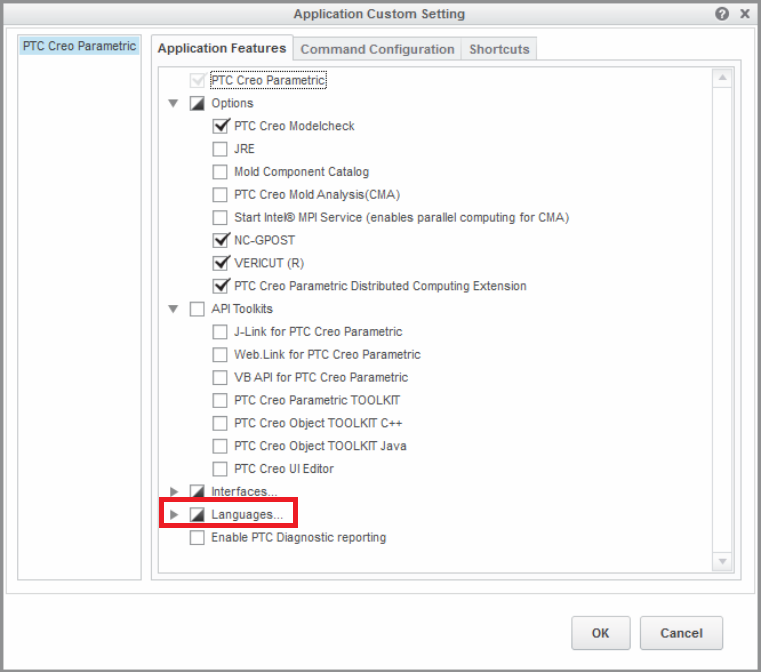Open the help question mark icon
Screen dimensions: 762x672
click(722, 14)
